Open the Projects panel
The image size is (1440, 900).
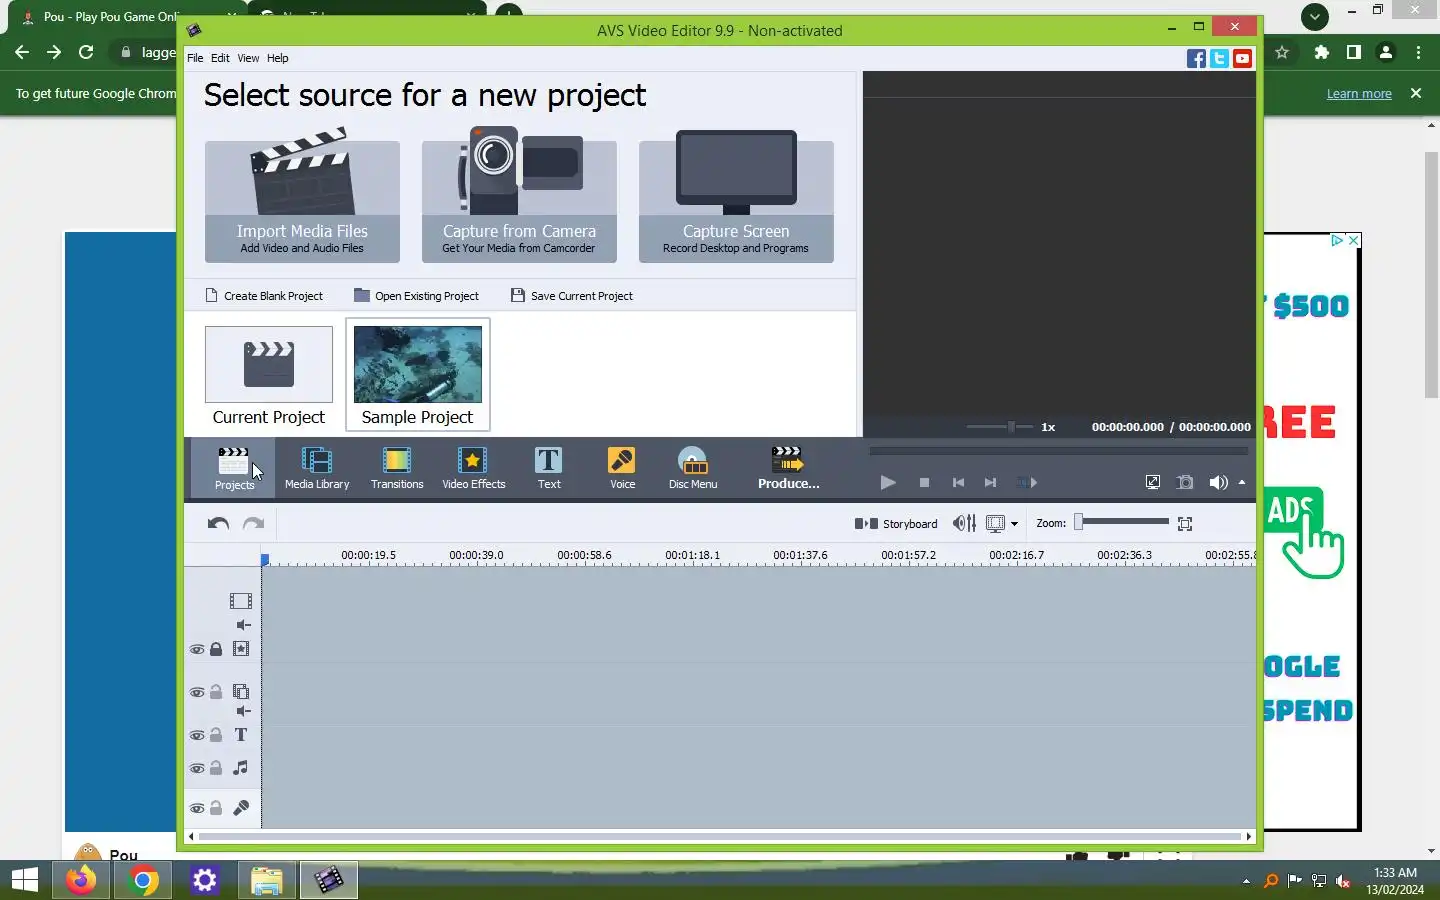click(x=234, y=468)
